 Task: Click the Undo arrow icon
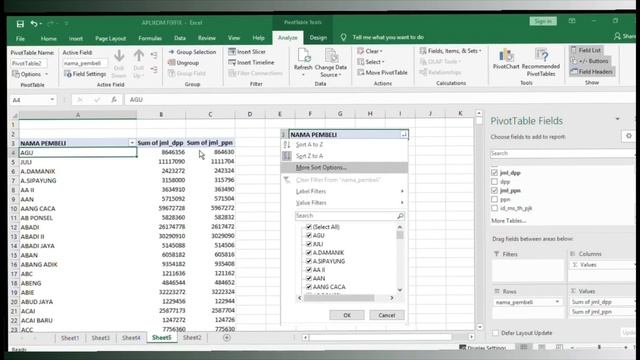[x=34, y=24]
